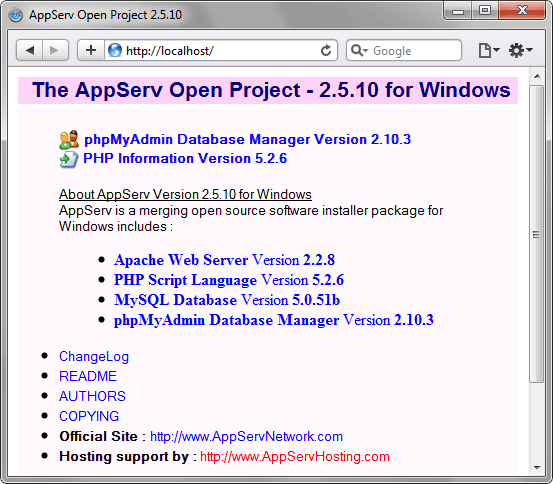Click the Safari compass icon in title bar

(16, 15)
